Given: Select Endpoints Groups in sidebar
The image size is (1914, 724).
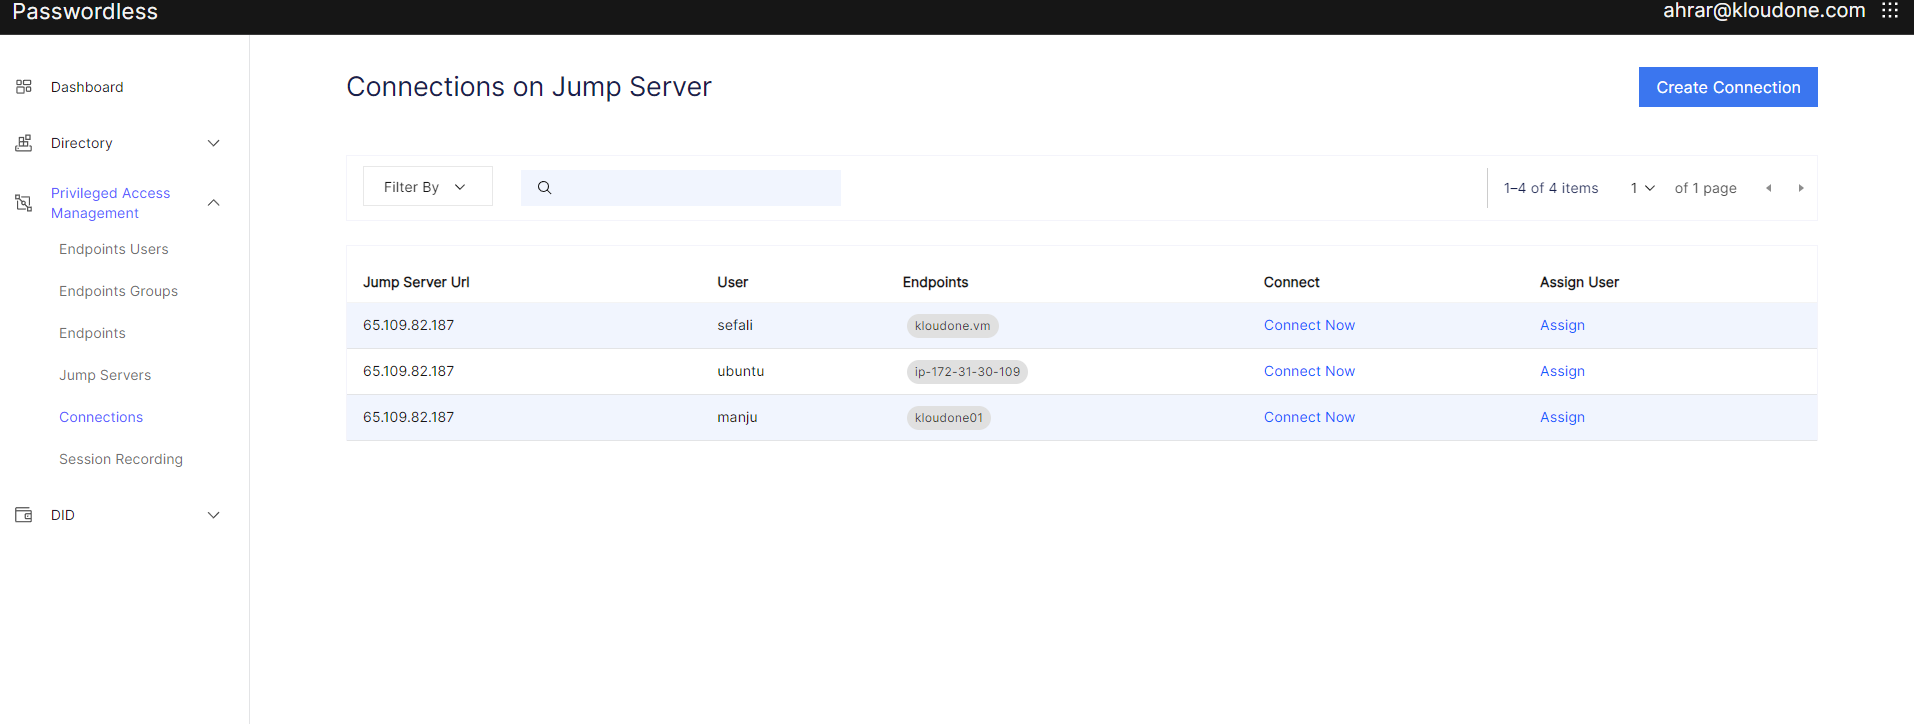Looking at the screenshot, I should (x=118, y=291).
